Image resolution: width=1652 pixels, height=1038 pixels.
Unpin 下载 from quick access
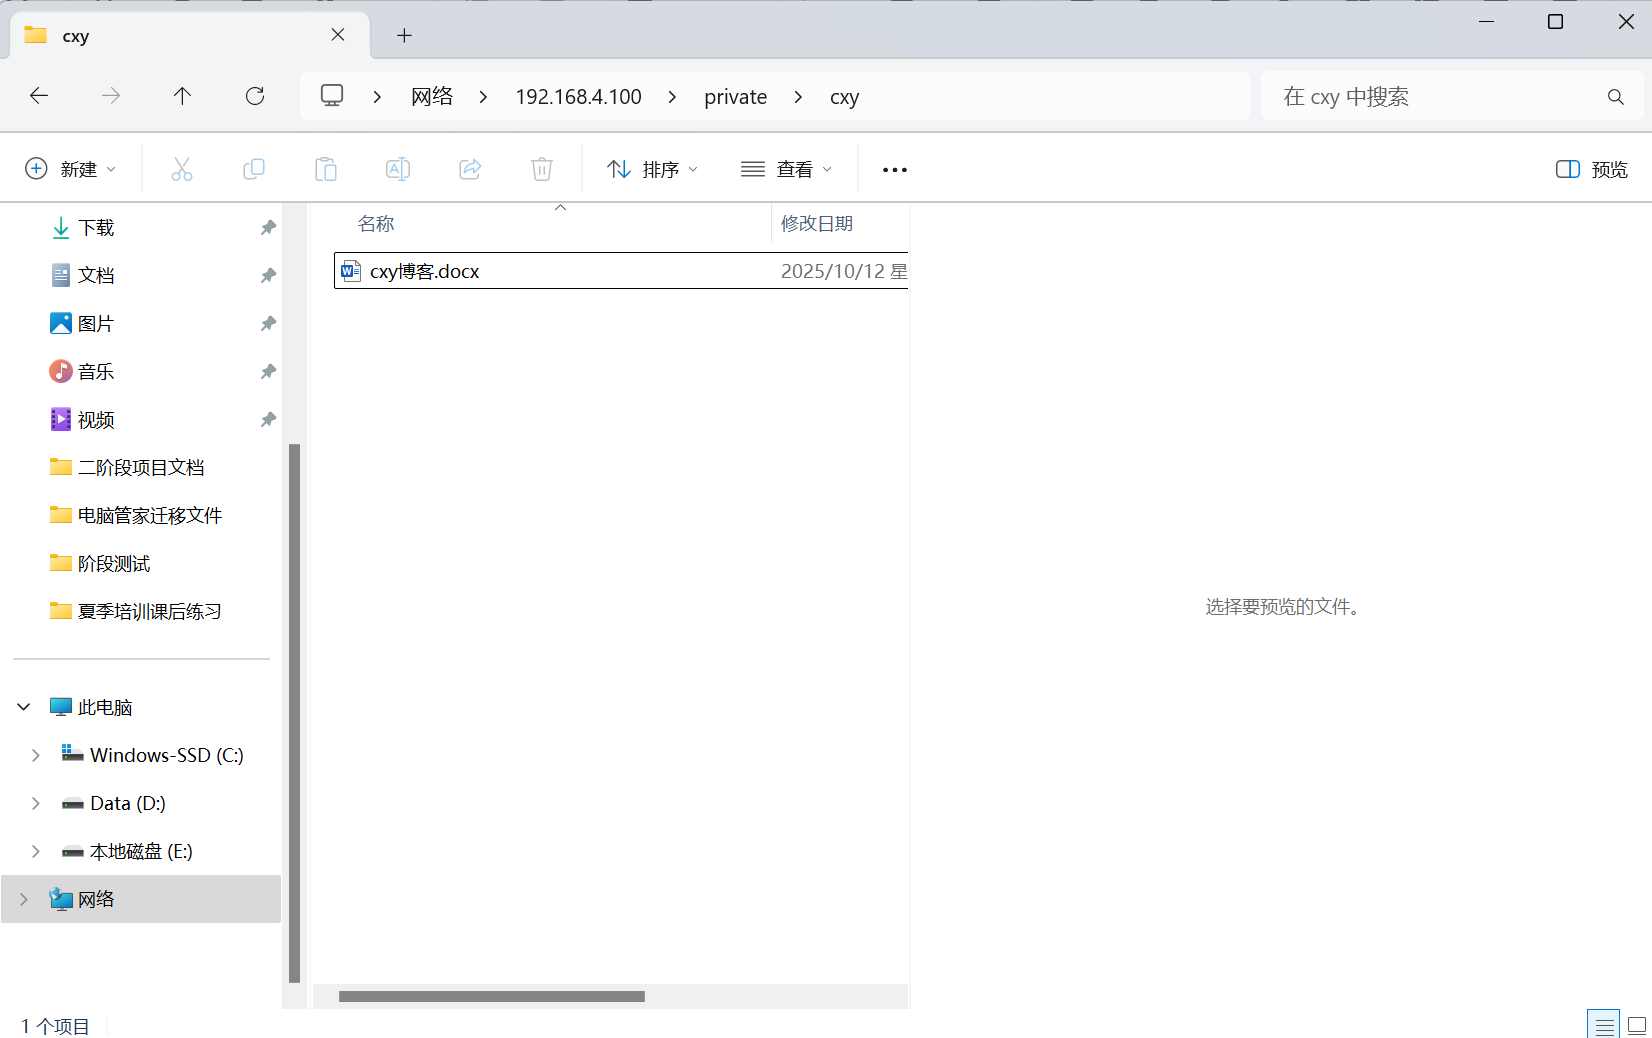click(x=267, y=227)
